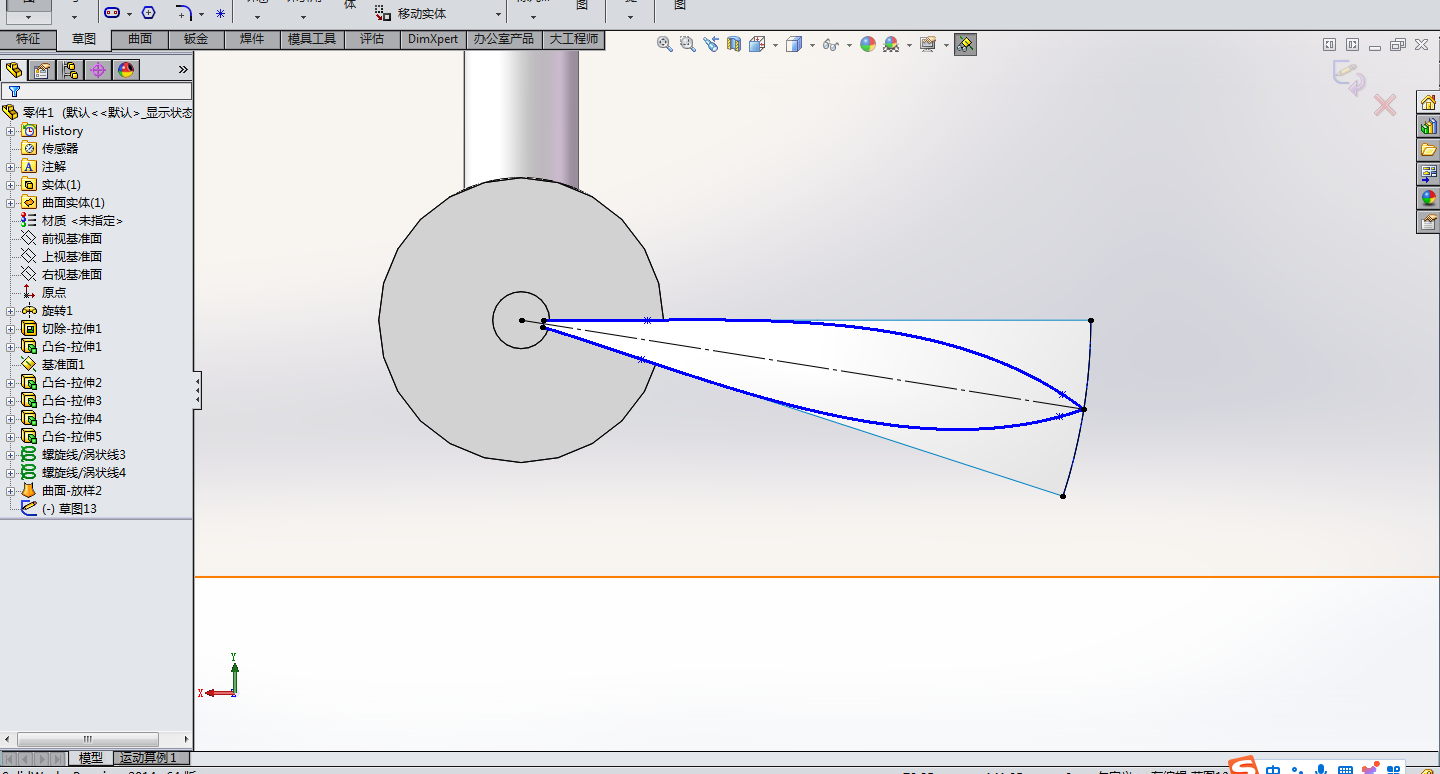Switch to the 特征 ribbon tab
The image size is (1440, 774).
28,39
